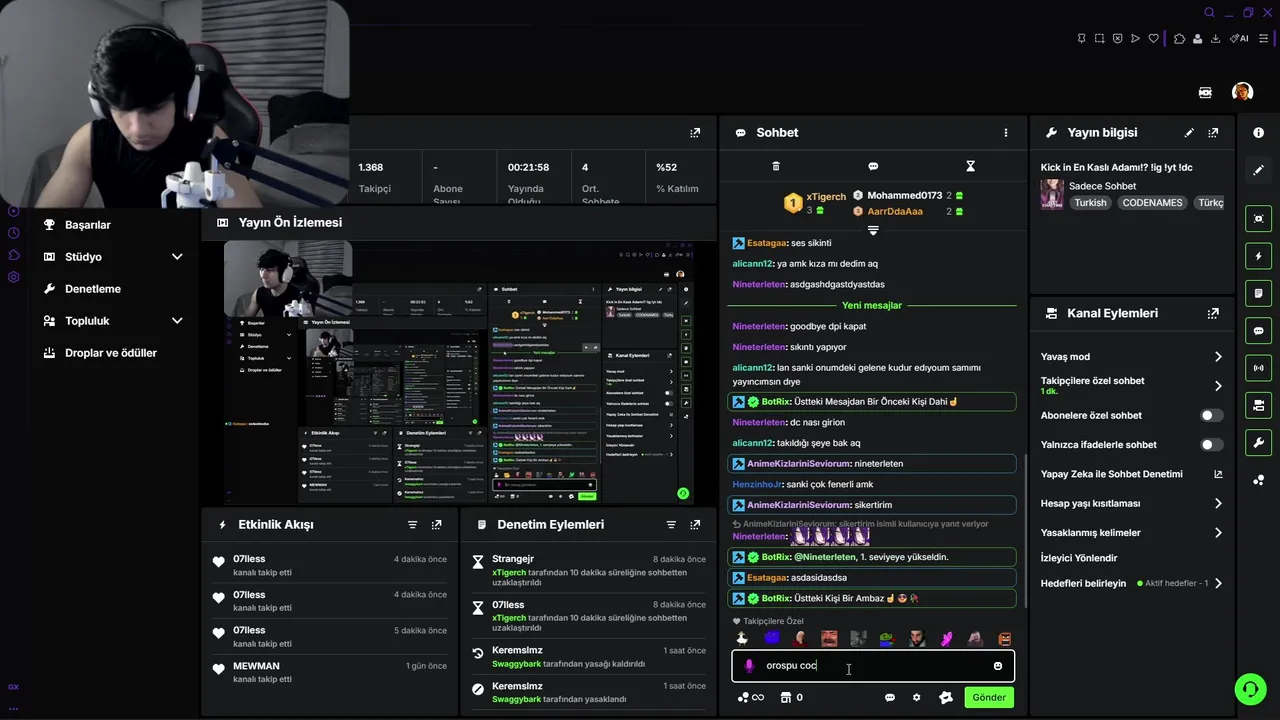The height and width of the screenshot is (720, 1280).
Task: Edit stream info with the pencil icon in Yayın bilgisi
Action: [1189, 132]
